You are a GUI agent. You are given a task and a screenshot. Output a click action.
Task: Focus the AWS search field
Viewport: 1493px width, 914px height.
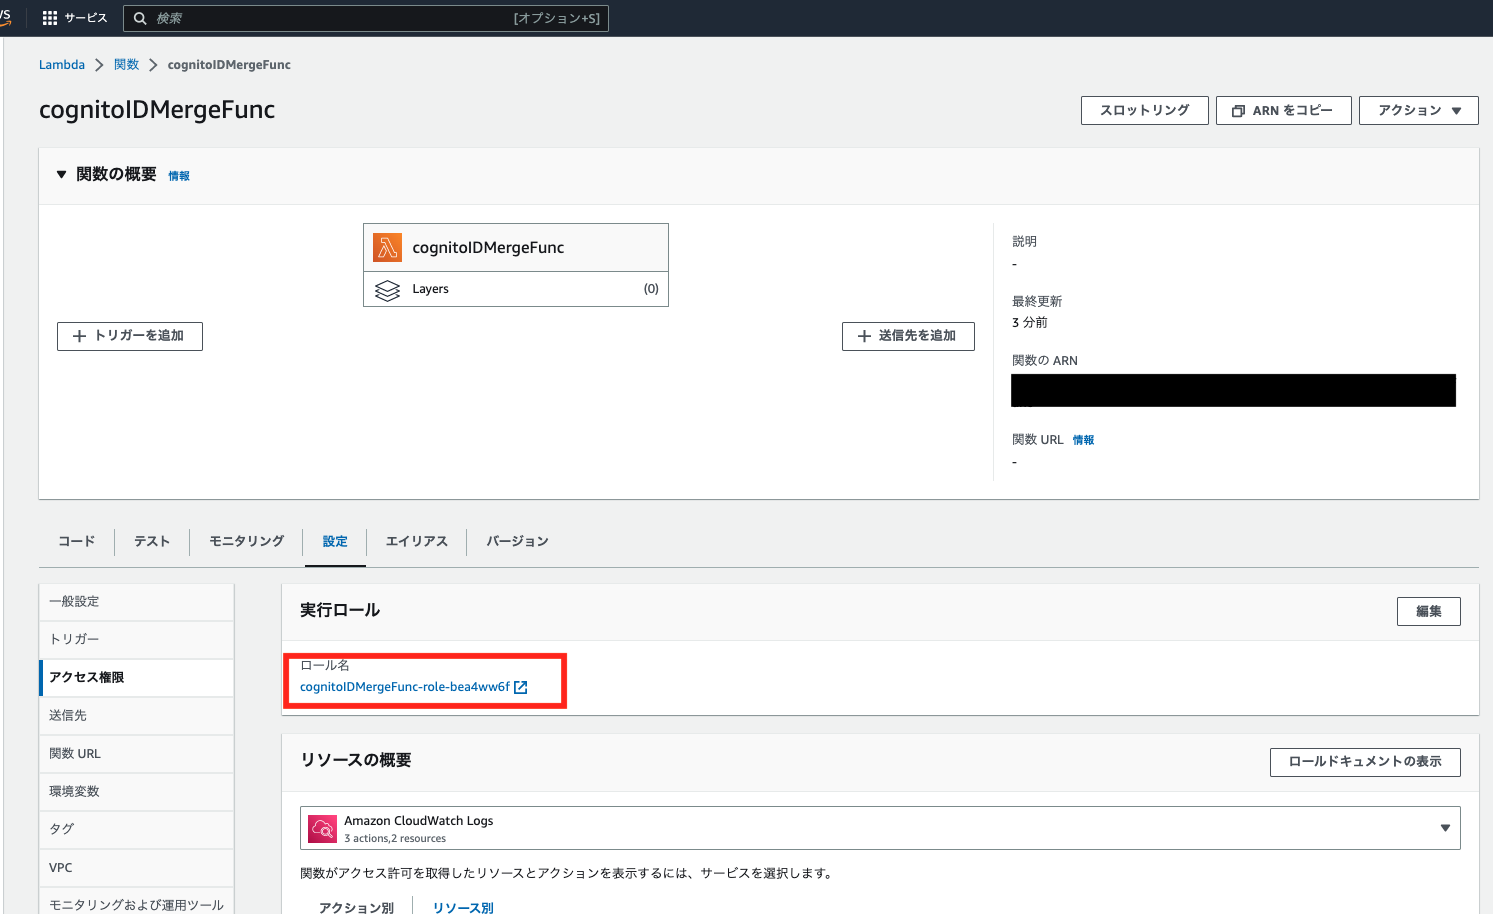pyautogui.click(x=365, y=18)
